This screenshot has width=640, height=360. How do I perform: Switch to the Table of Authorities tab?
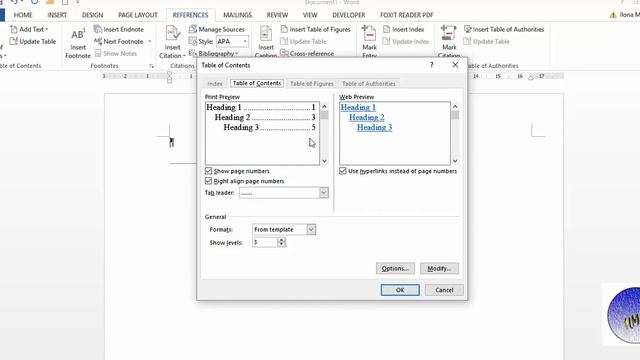[369, 84]
